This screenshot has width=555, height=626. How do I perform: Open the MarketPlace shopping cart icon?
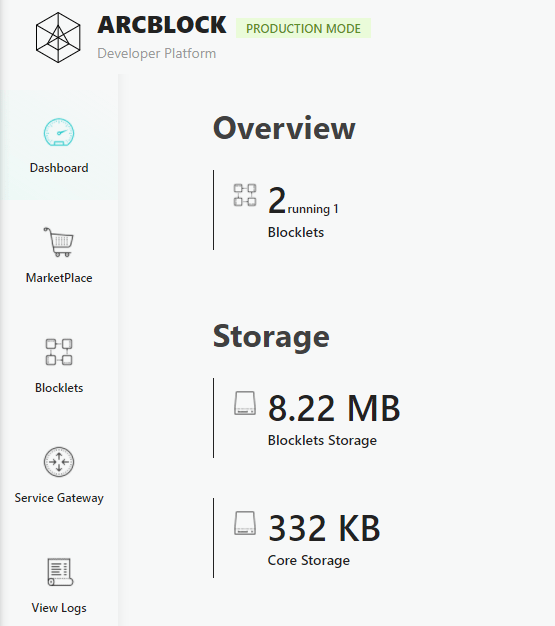(x=59, y=242)
